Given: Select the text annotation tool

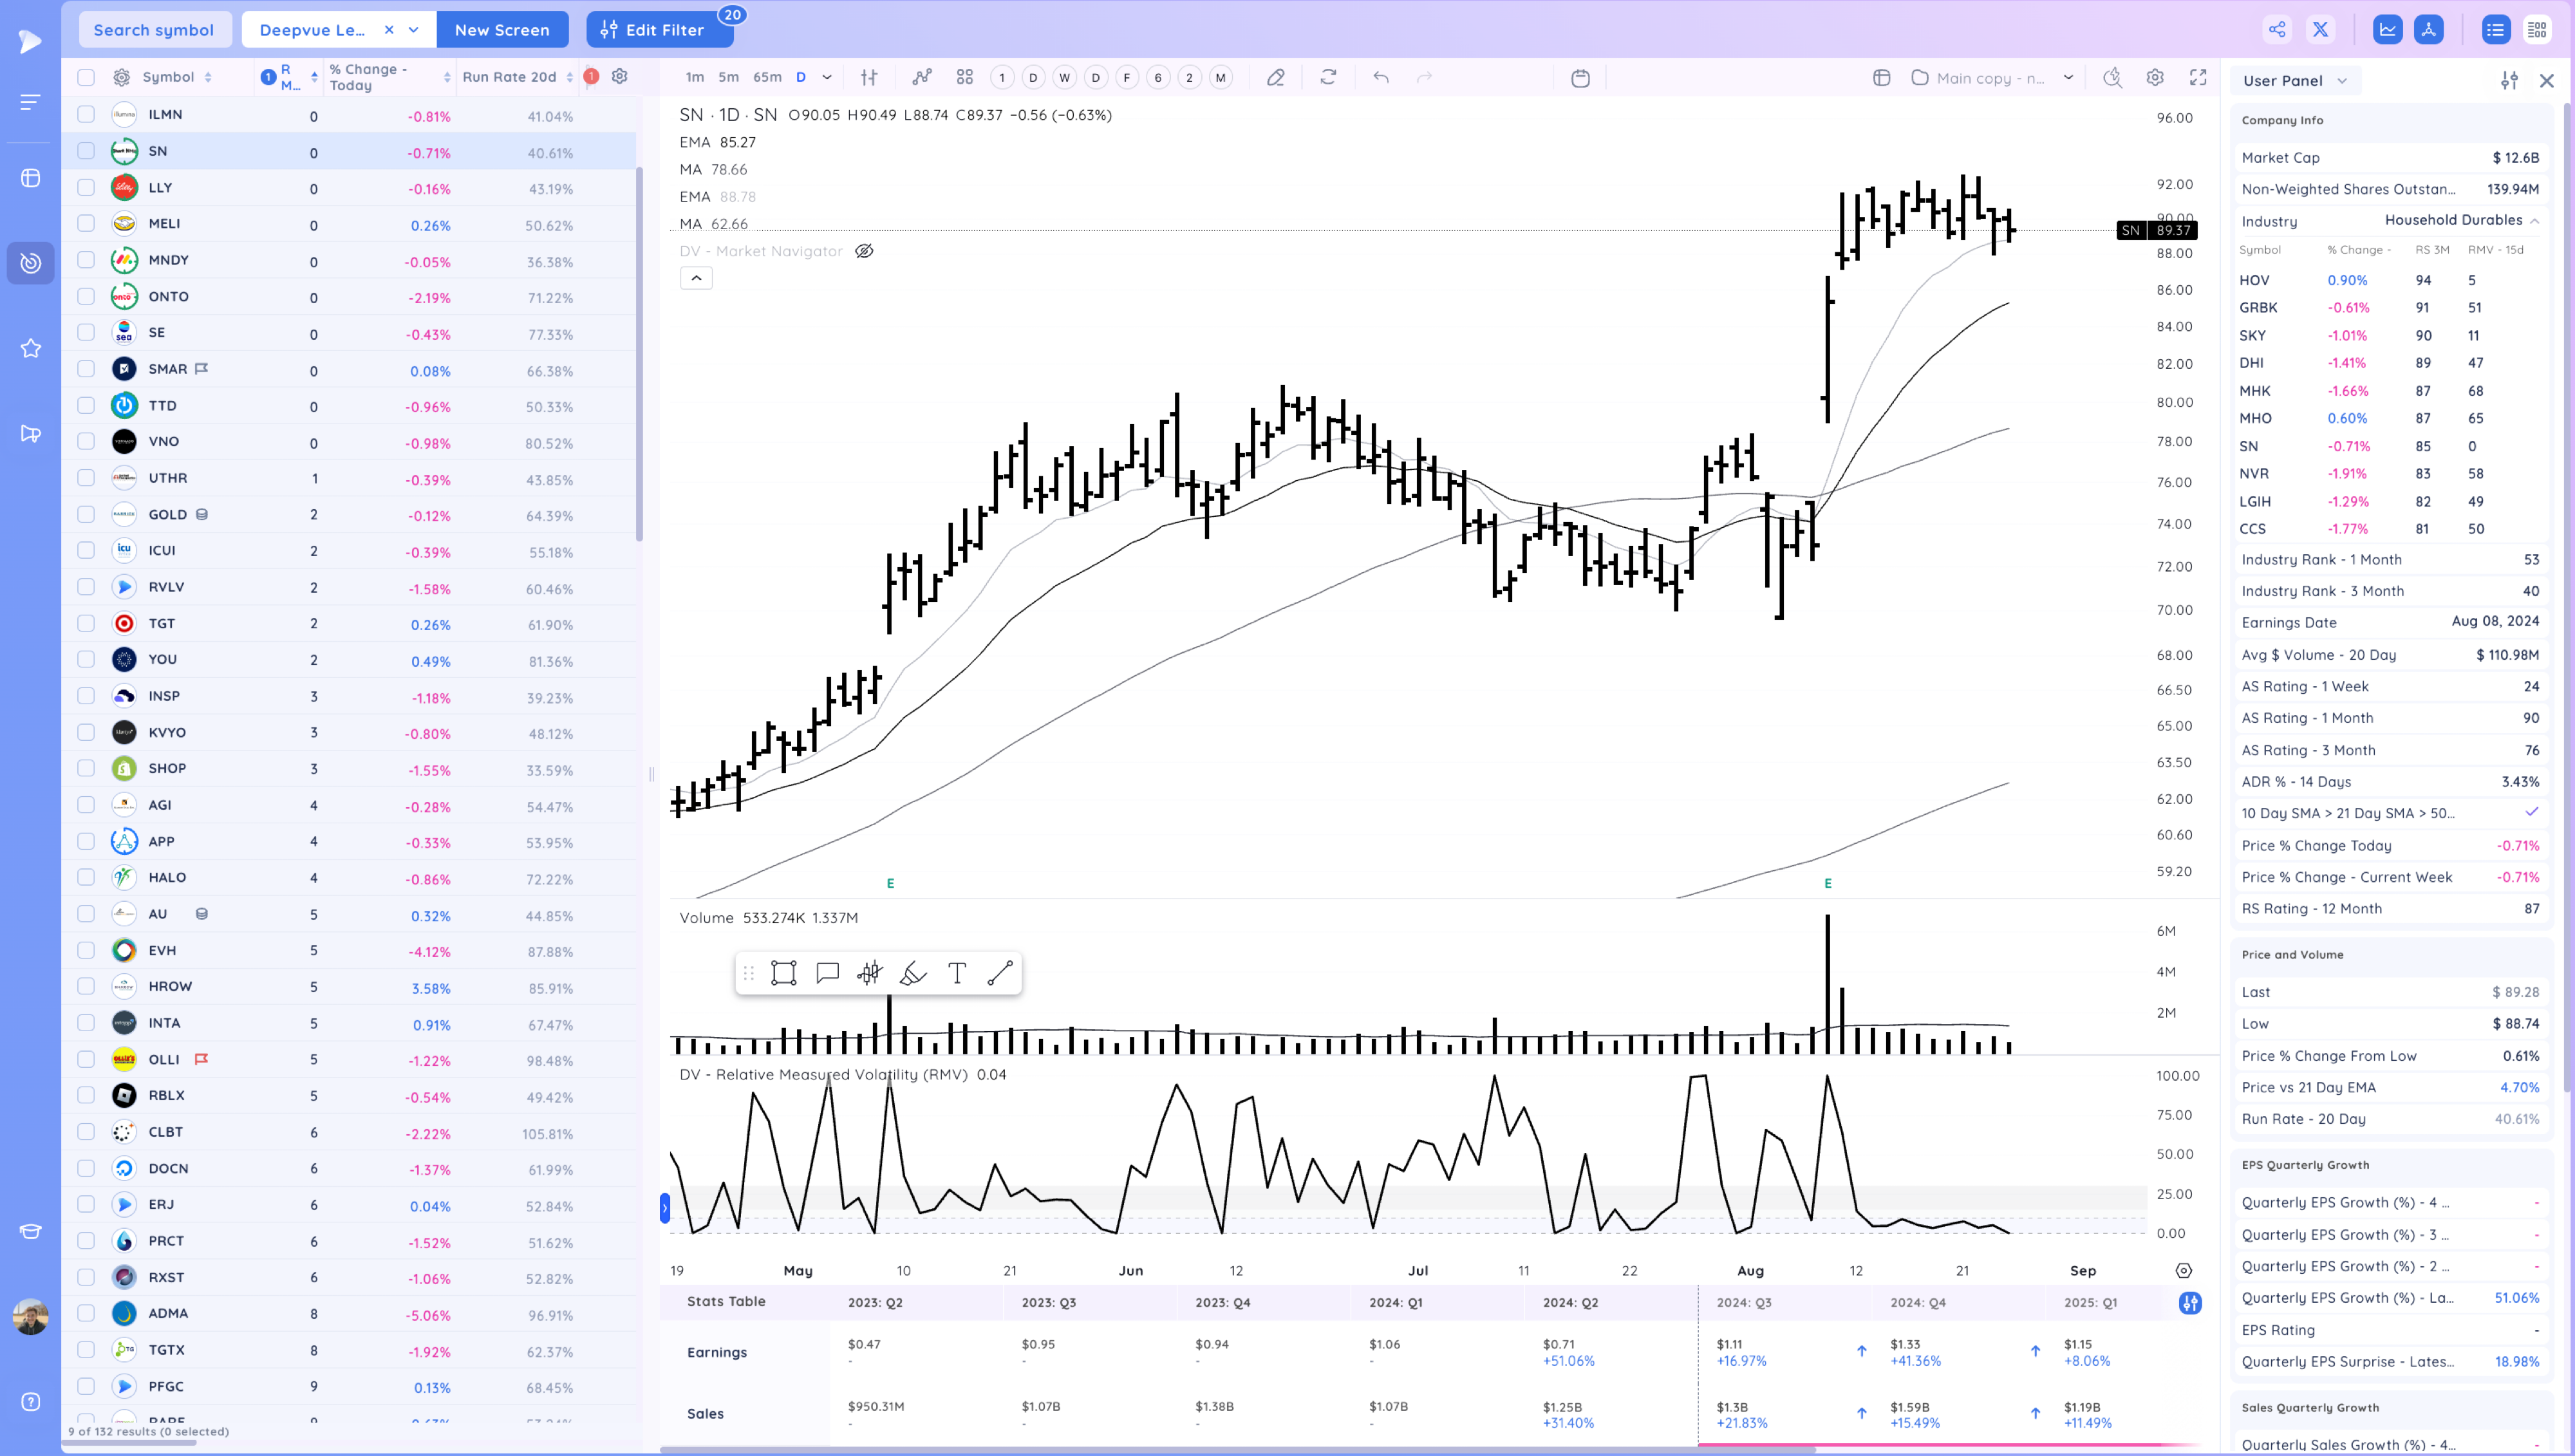Looking at the screenshot, I should click(956, 973).
